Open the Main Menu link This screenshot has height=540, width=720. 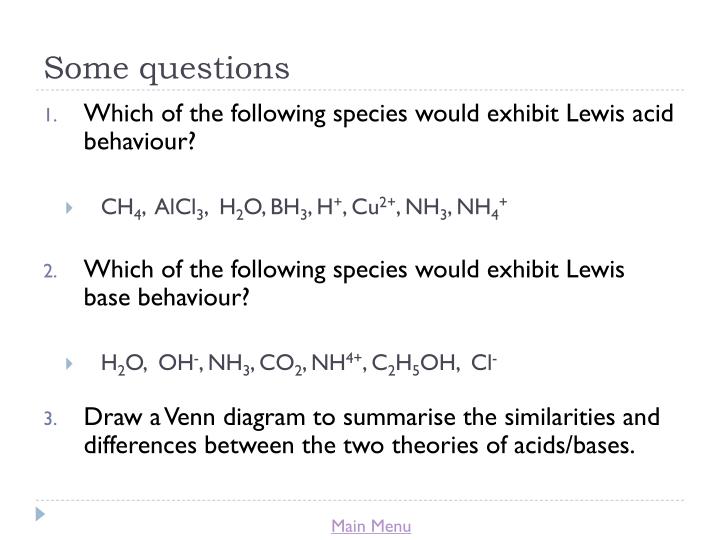pyautogui.click(x=371, y=526)
